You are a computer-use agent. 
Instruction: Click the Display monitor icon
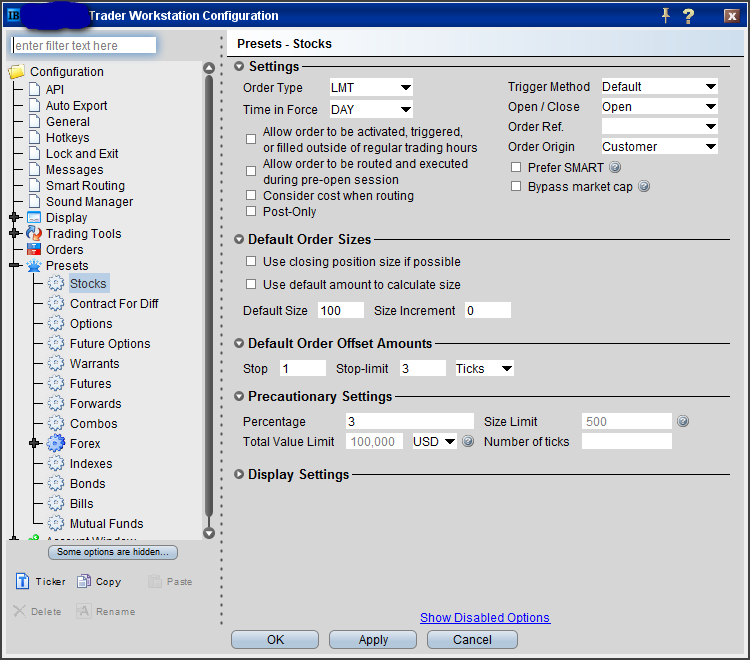pos(34,218)
